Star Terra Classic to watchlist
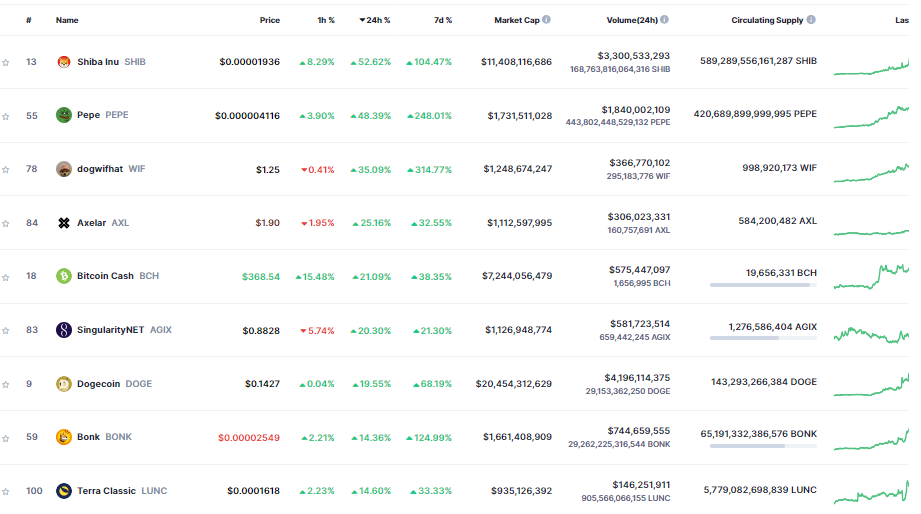This screenshot has width=921, height=514. tap(6, 492)
